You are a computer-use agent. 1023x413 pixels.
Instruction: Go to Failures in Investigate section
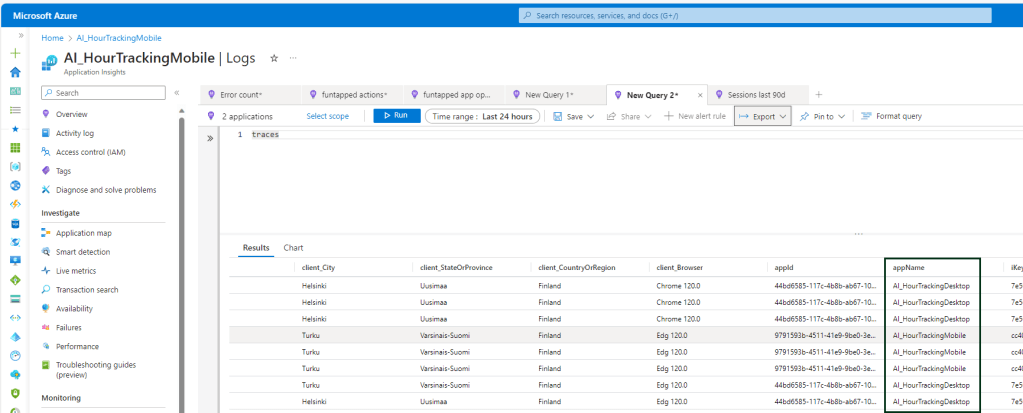69,327
